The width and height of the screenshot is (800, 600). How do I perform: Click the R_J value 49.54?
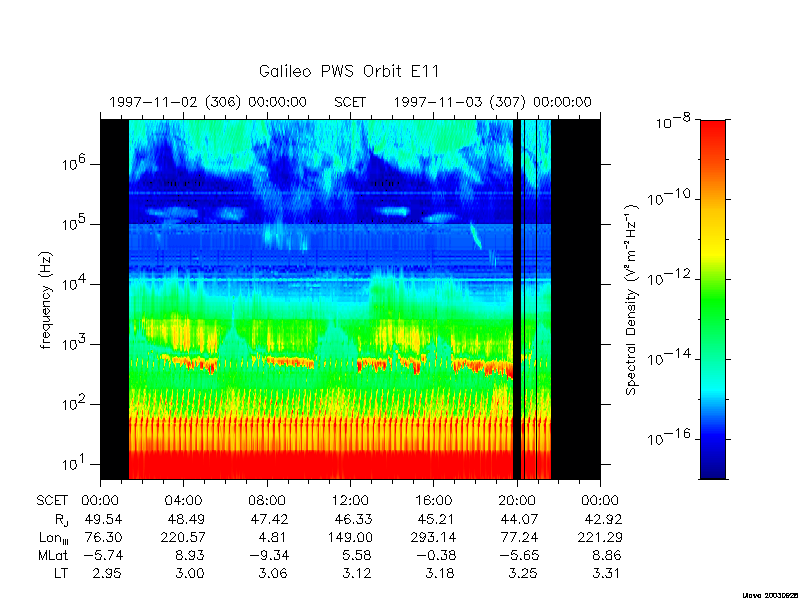pos(102,519)
